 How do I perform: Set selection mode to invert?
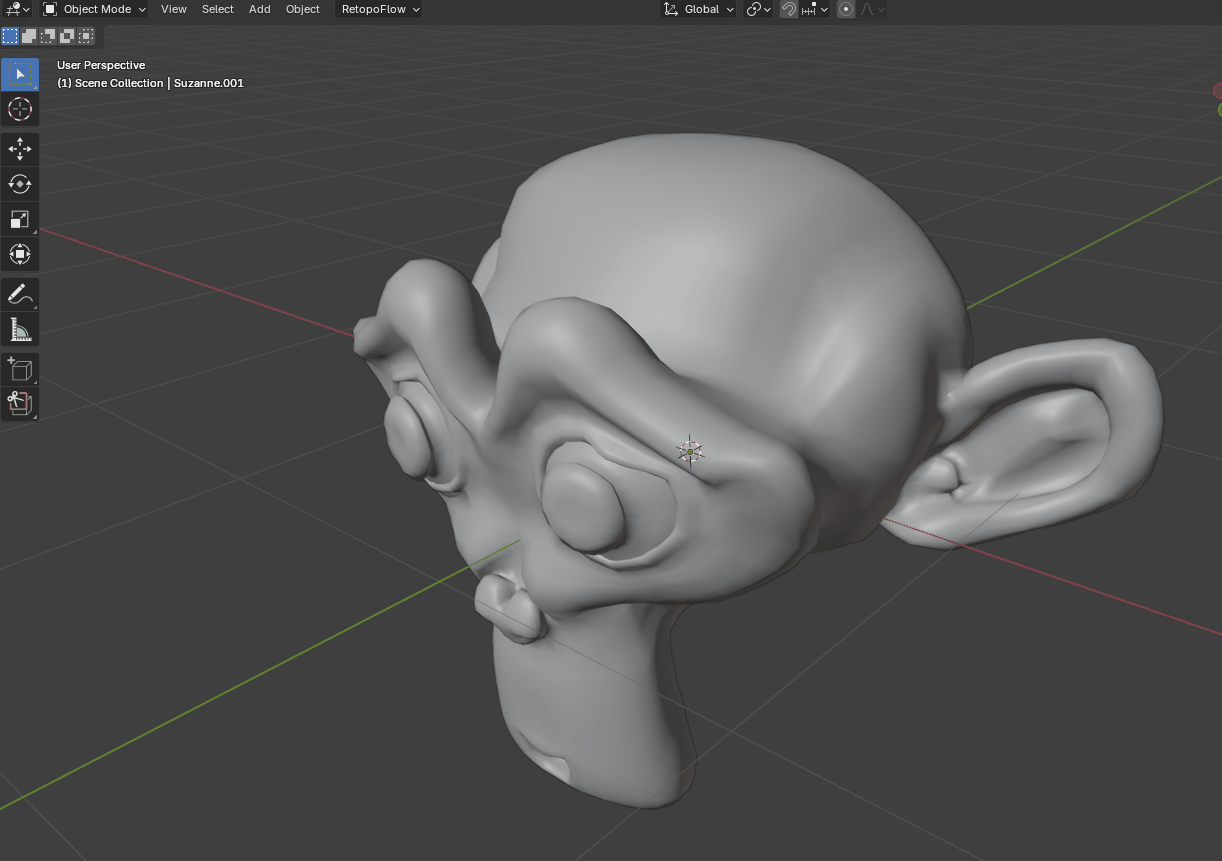pos(67,36)
